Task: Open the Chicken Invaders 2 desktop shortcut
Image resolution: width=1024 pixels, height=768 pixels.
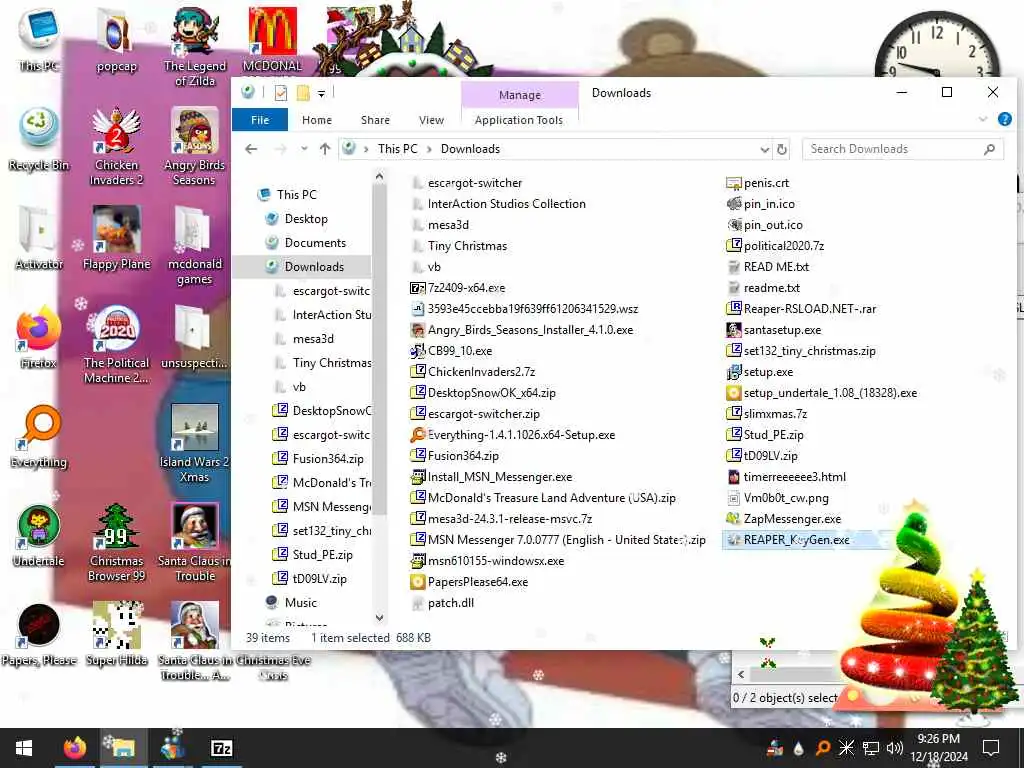Action: 116,146
